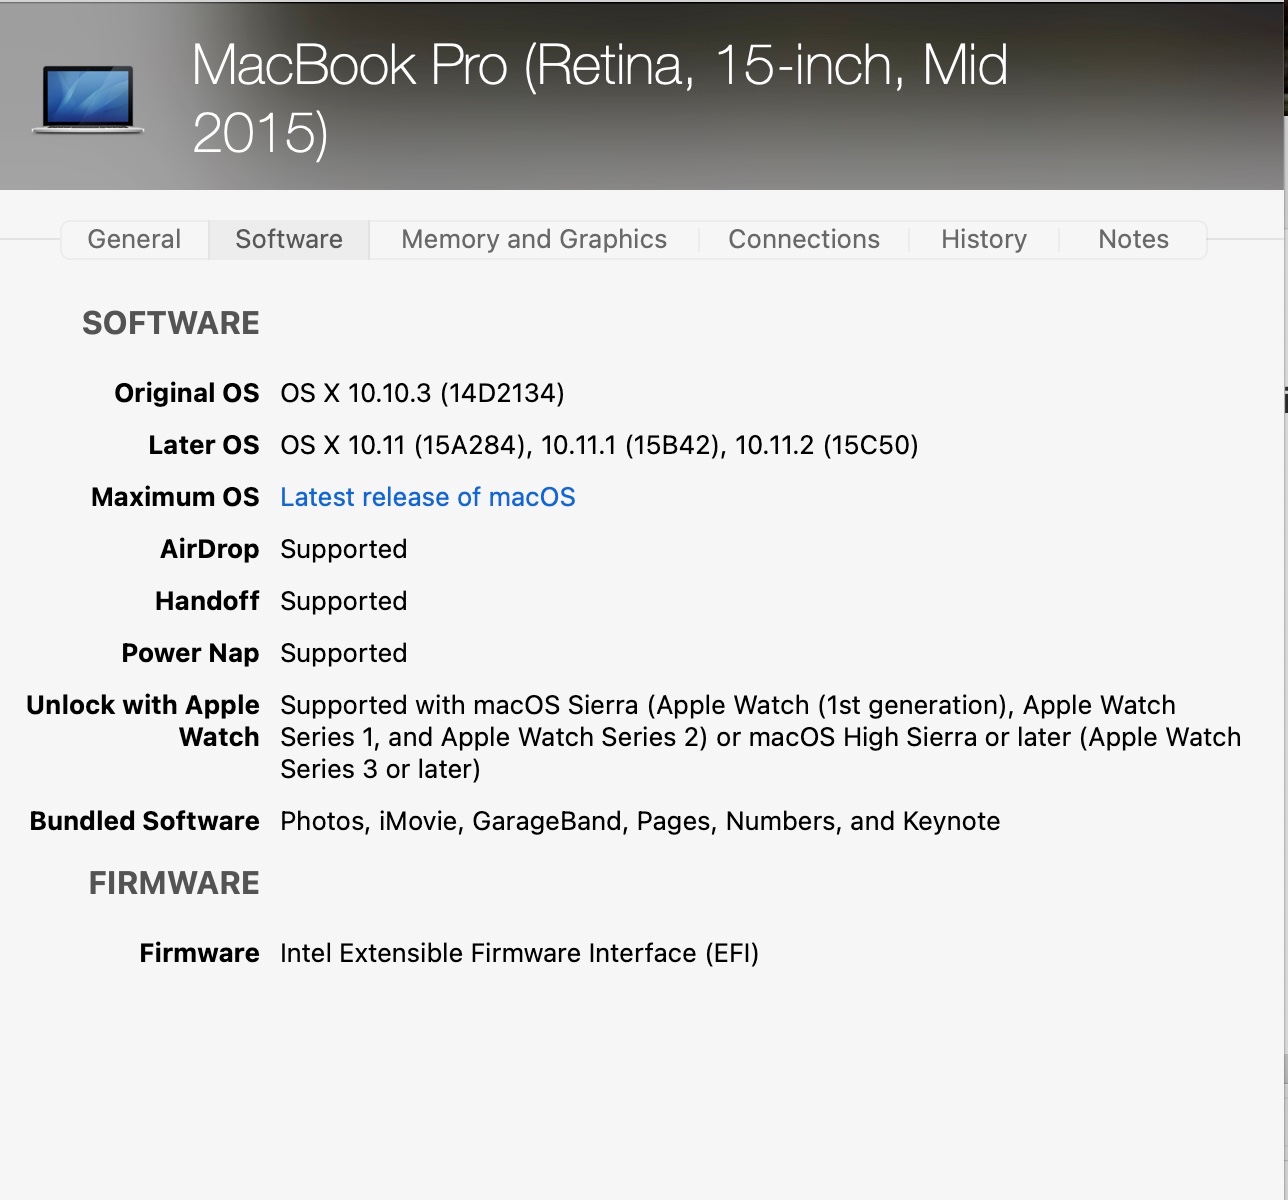Image resolution: width=1288 pixels, height=1200 pixels.
Task: Click the Unlock with Apple Watch label
Action: coord(143,721)
